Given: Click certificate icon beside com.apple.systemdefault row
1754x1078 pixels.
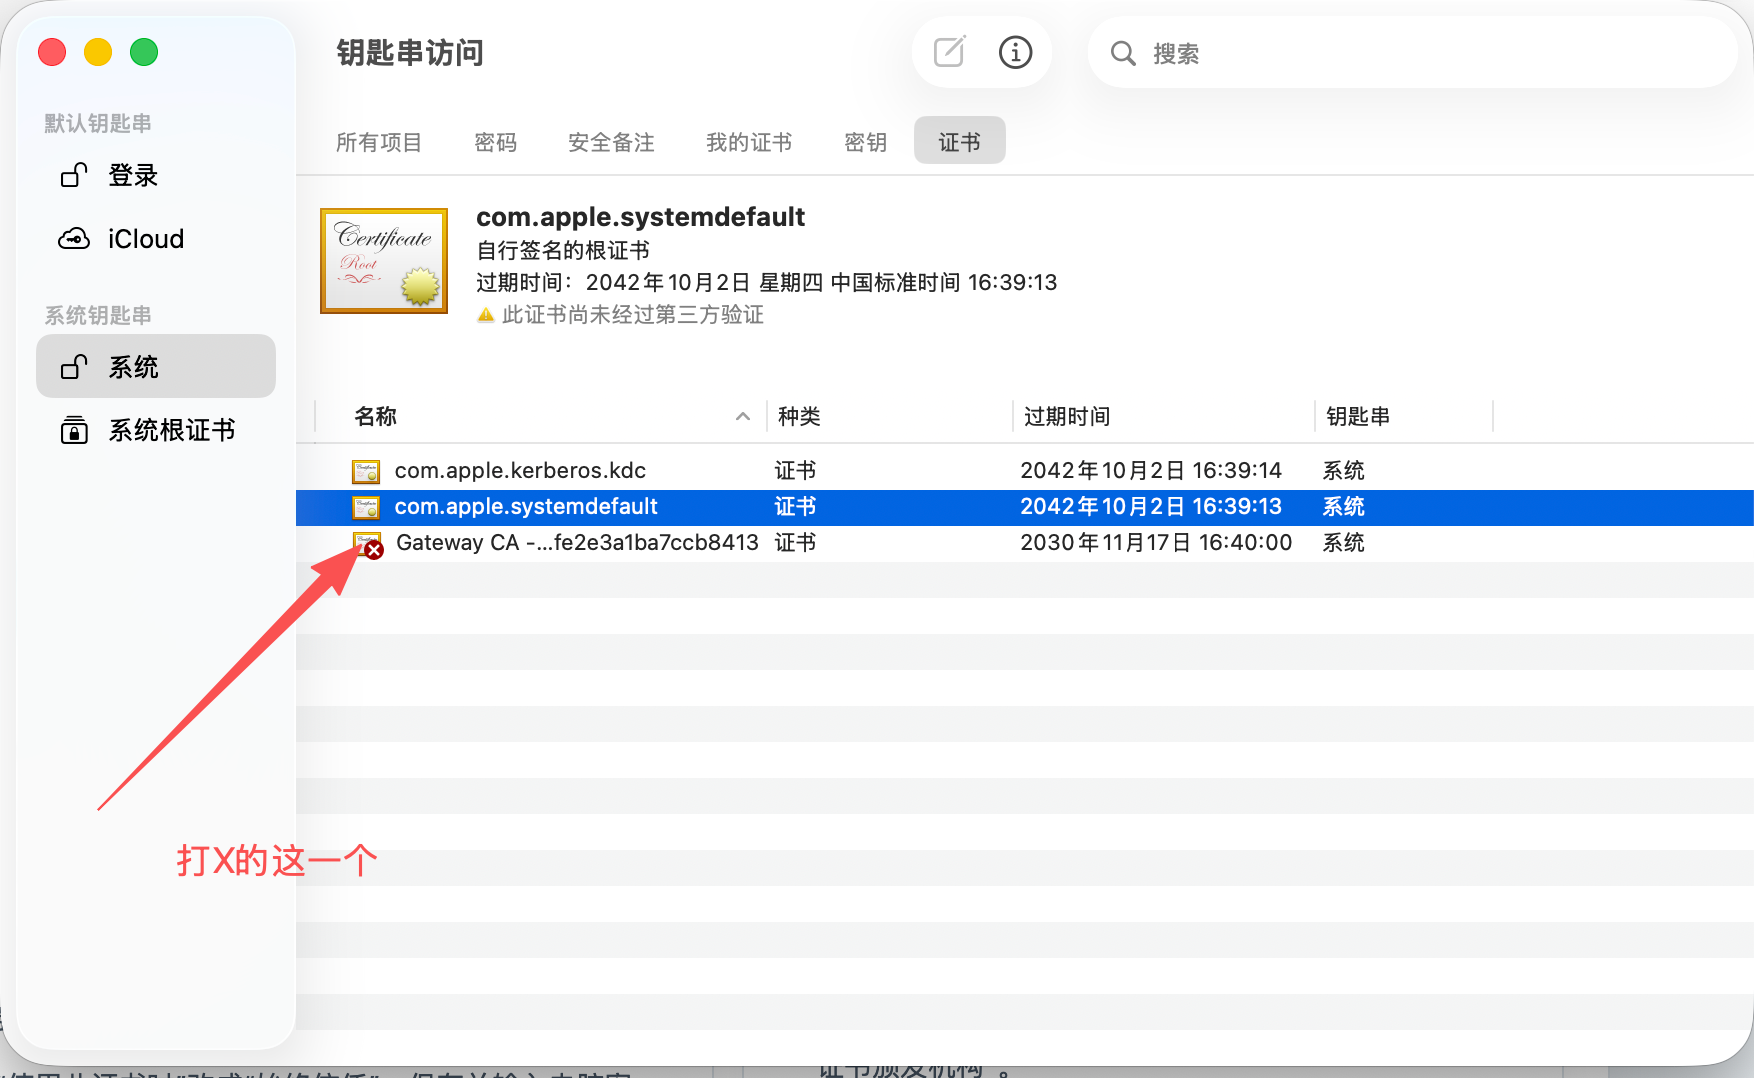Looking at the screenshot, I should pos(366,507).
